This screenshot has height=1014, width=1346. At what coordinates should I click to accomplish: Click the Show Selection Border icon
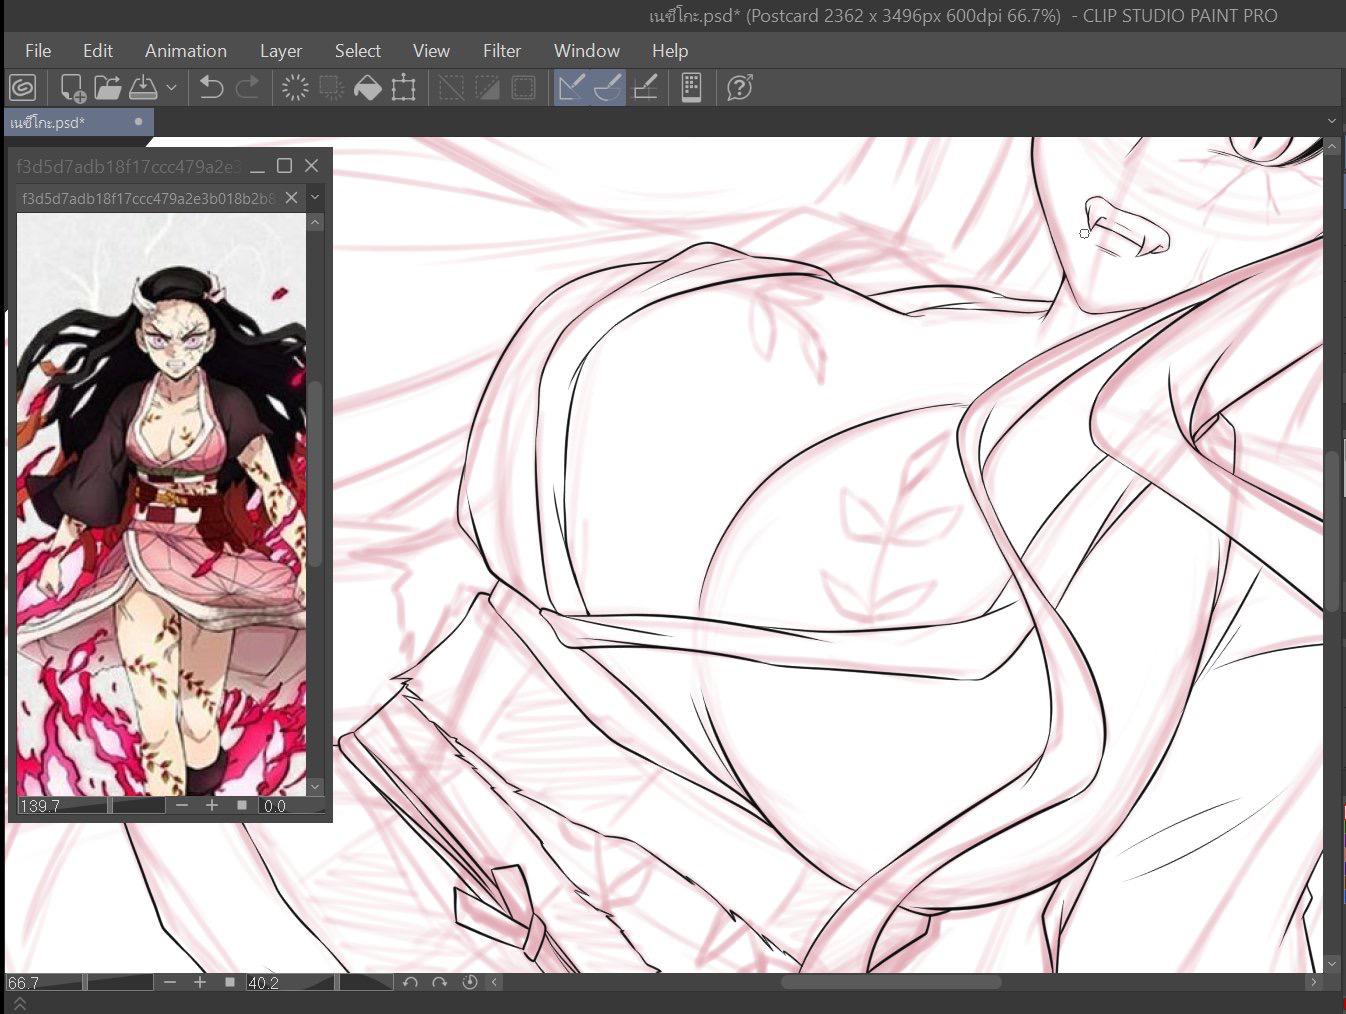[523, 88]
